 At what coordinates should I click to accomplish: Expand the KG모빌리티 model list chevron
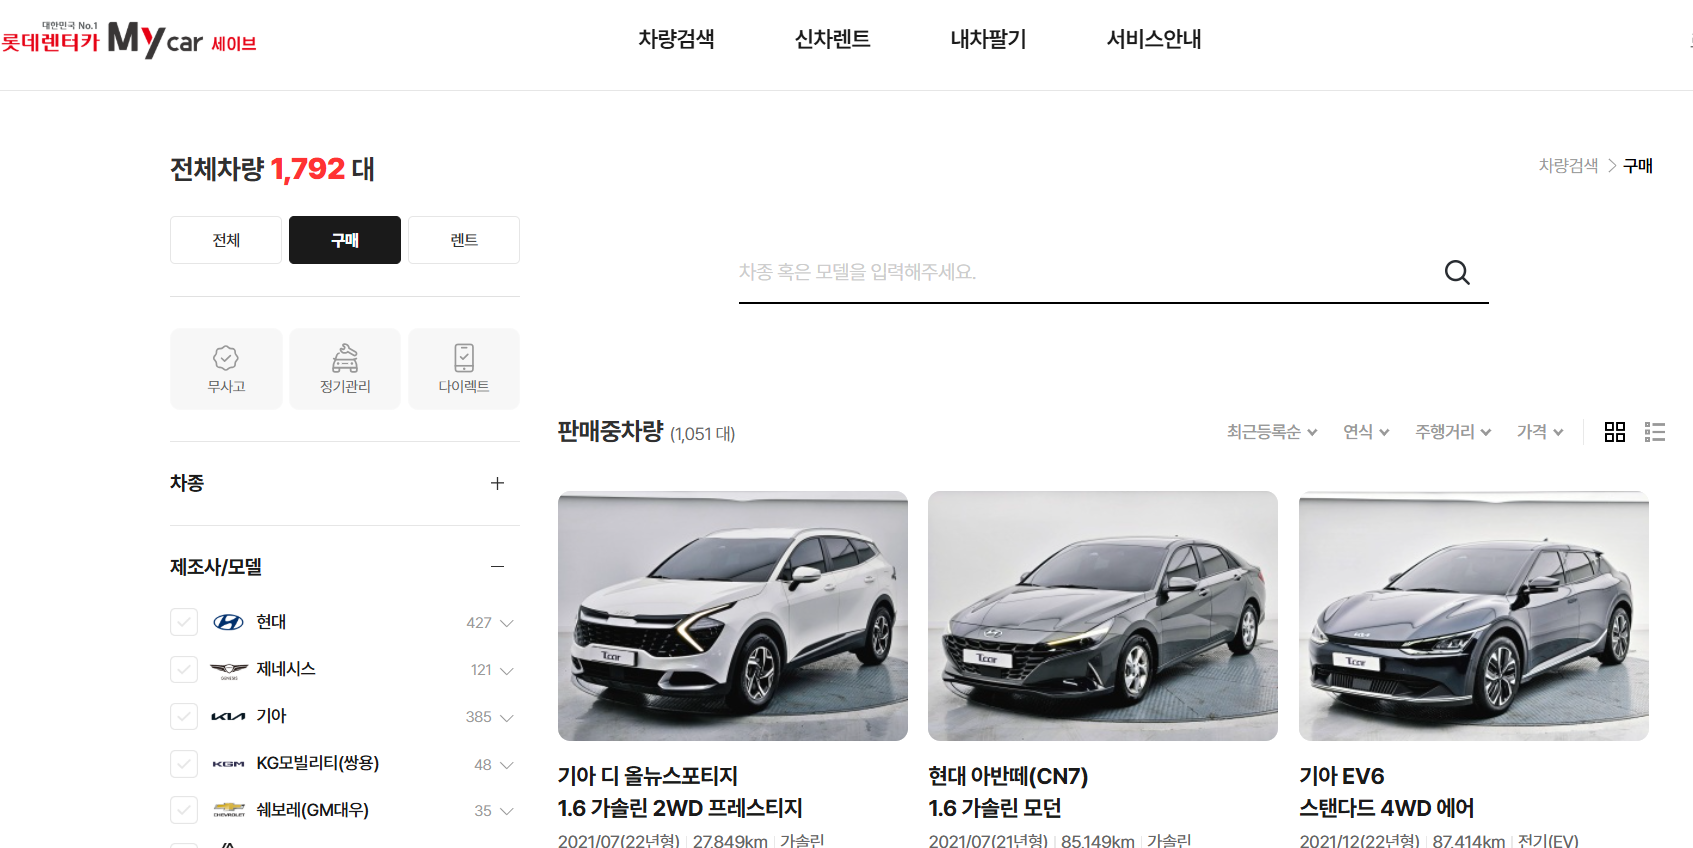tap(507, 764)
